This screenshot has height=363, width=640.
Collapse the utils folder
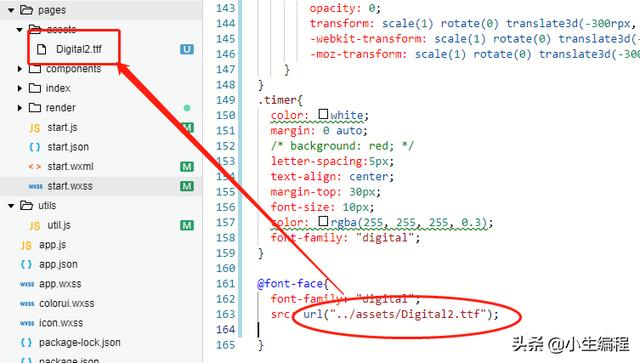[x=11, y=206]
